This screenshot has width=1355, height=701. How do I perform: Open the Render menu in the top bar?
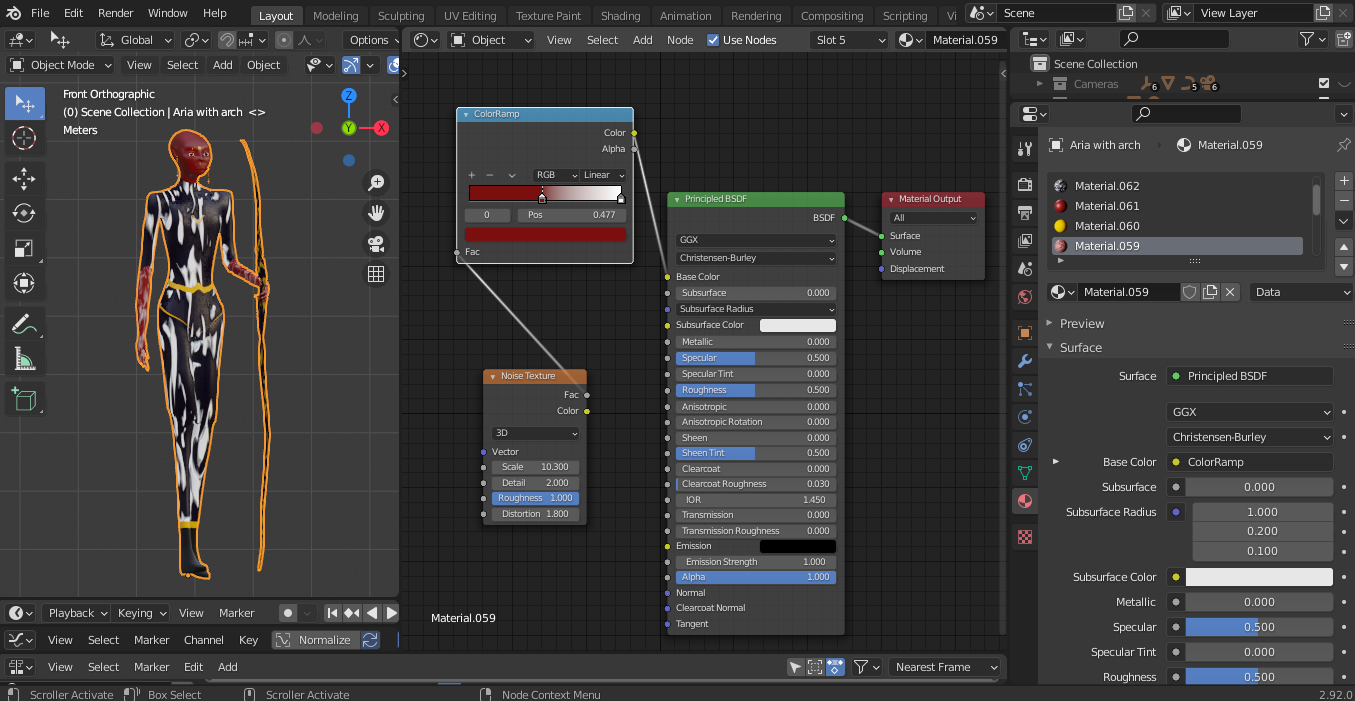click(116, 13)
